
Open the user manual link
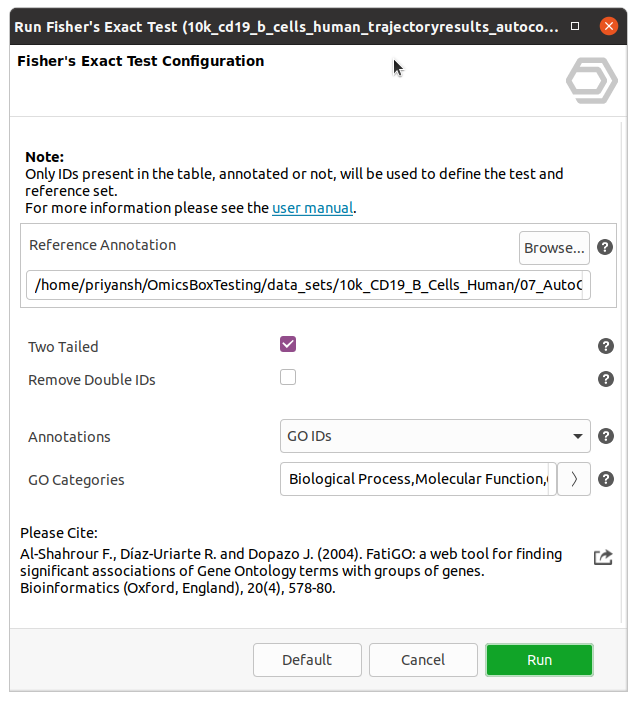(312, 209)
